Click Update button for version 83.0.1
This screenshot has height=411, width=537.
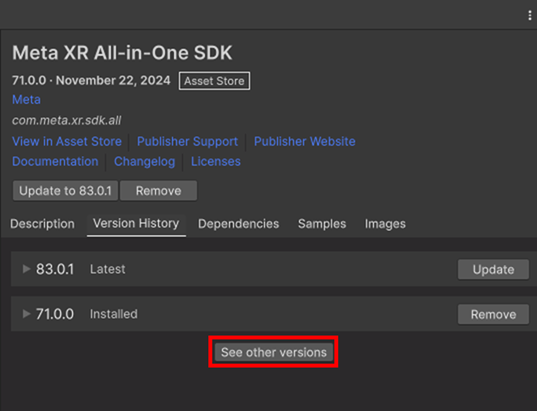494,270
